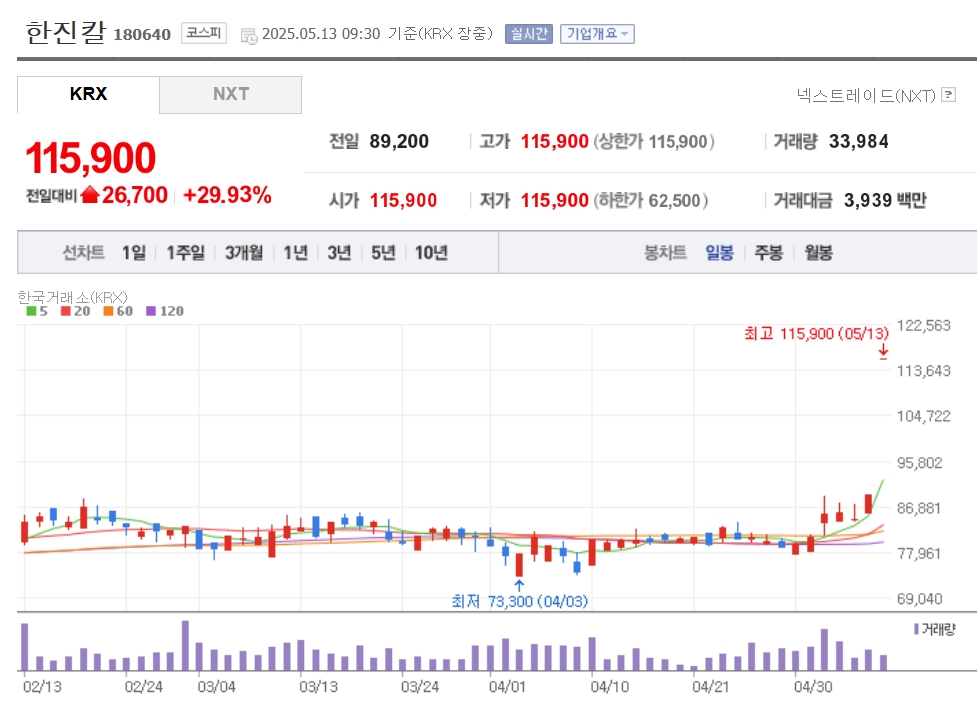Click the 코스피 market badge

204,33
